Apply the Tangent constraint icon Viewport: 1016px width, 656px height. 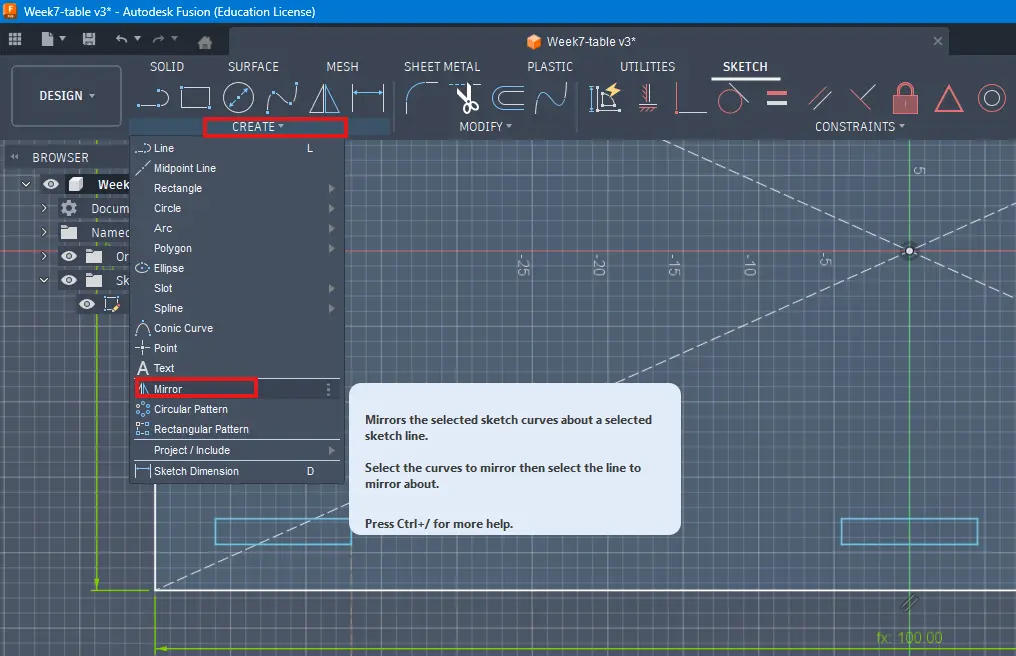733,99
